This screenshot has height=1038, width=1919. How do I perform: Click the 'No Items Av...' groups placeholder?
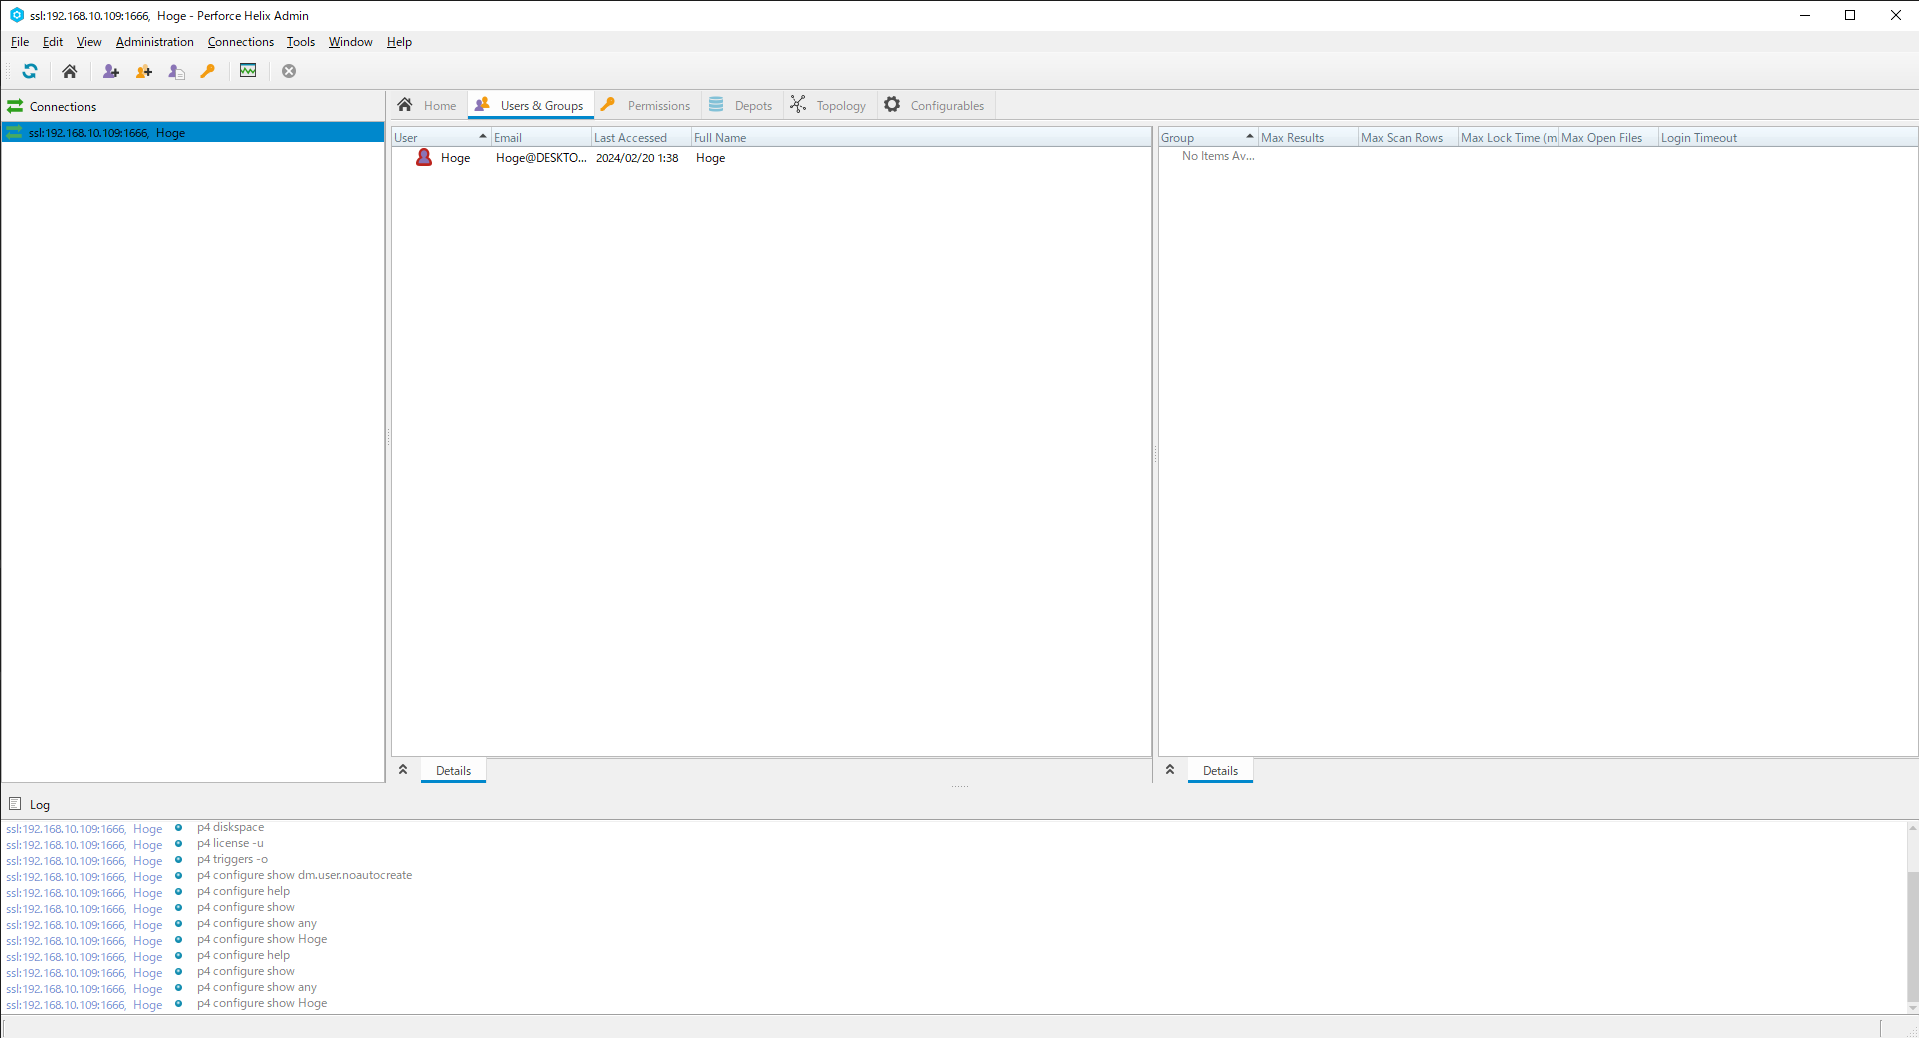pyautogui.click(x=1218, y=156)
